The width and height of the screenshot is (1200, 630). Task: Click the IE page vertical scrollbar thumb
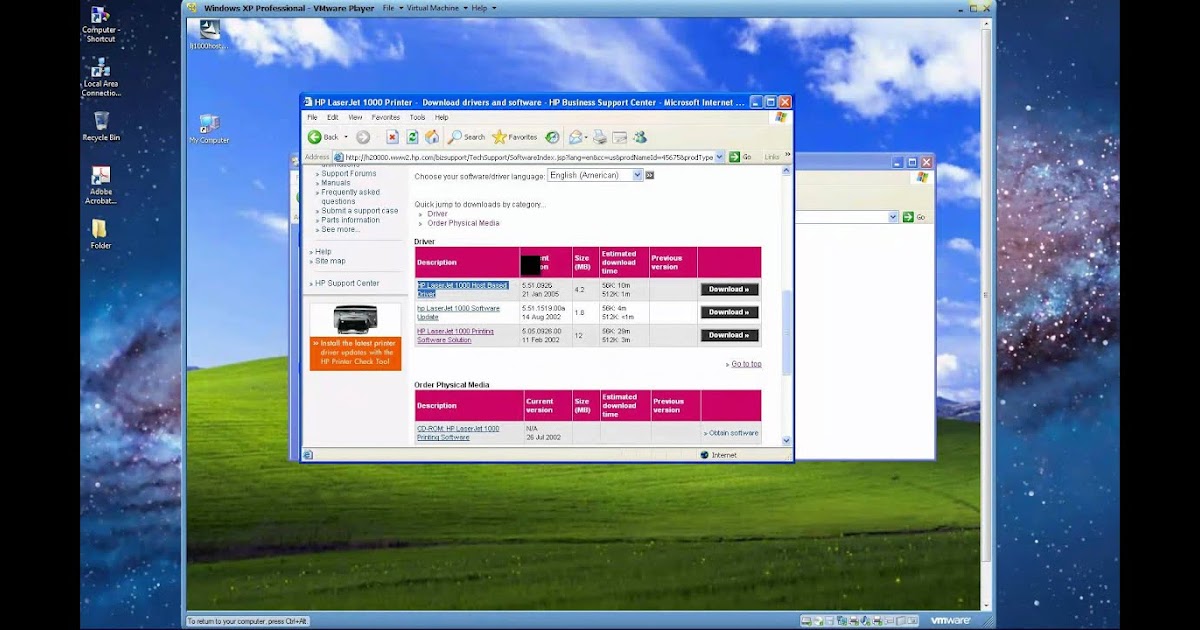tap(786, 333)
